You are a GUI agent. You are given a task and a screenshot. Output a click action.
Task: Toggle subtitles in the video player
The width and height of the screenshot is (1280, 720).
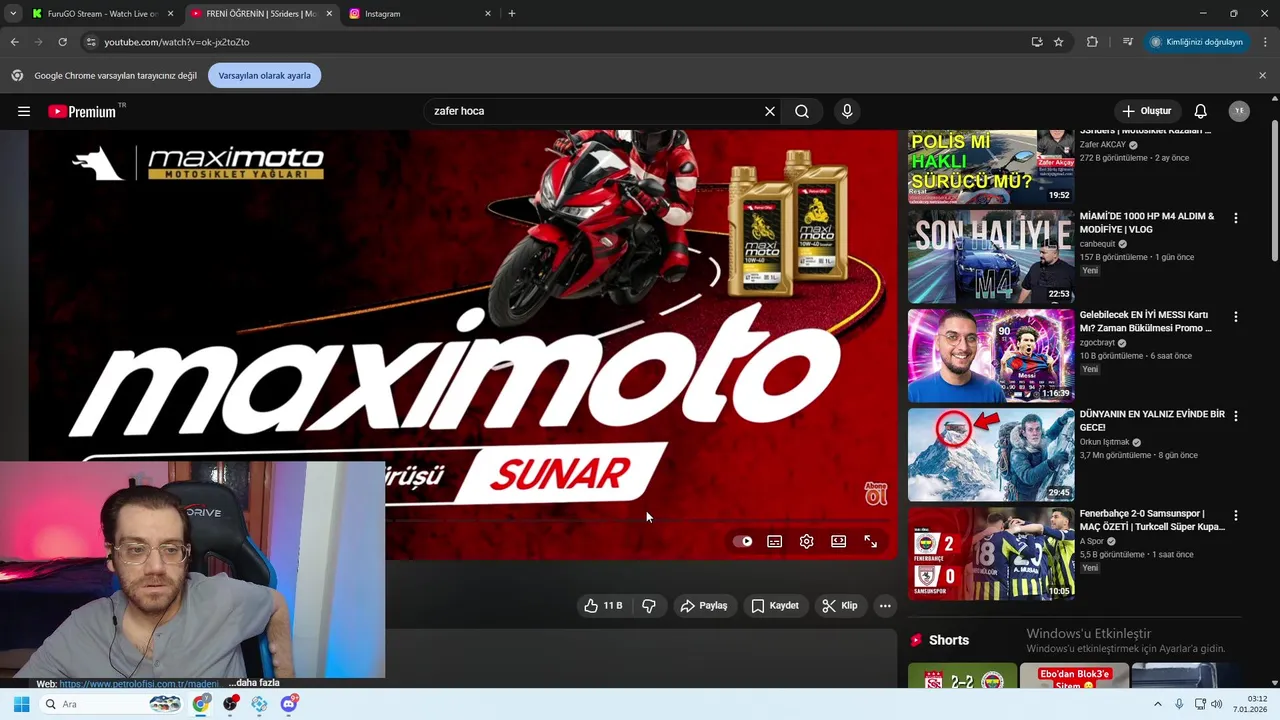click(x=775, y=541)
